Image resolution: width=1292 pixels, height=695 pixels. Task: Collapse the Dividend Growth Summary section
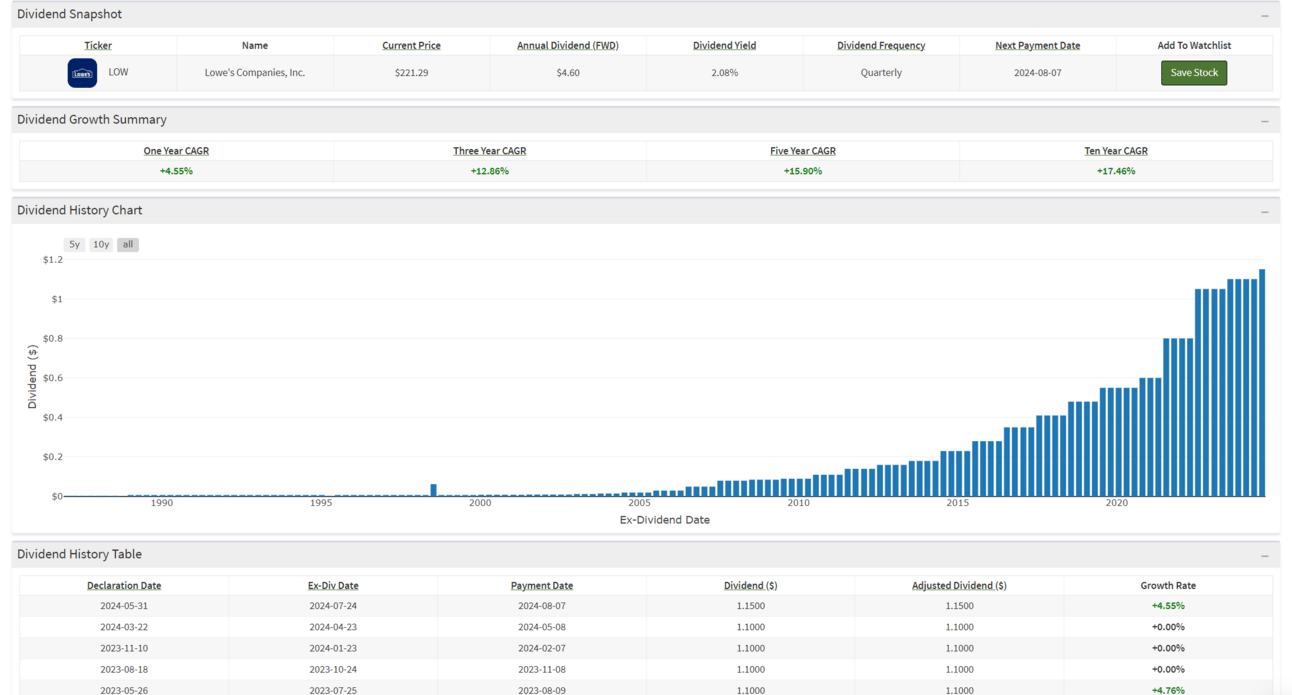point(1264,120)
